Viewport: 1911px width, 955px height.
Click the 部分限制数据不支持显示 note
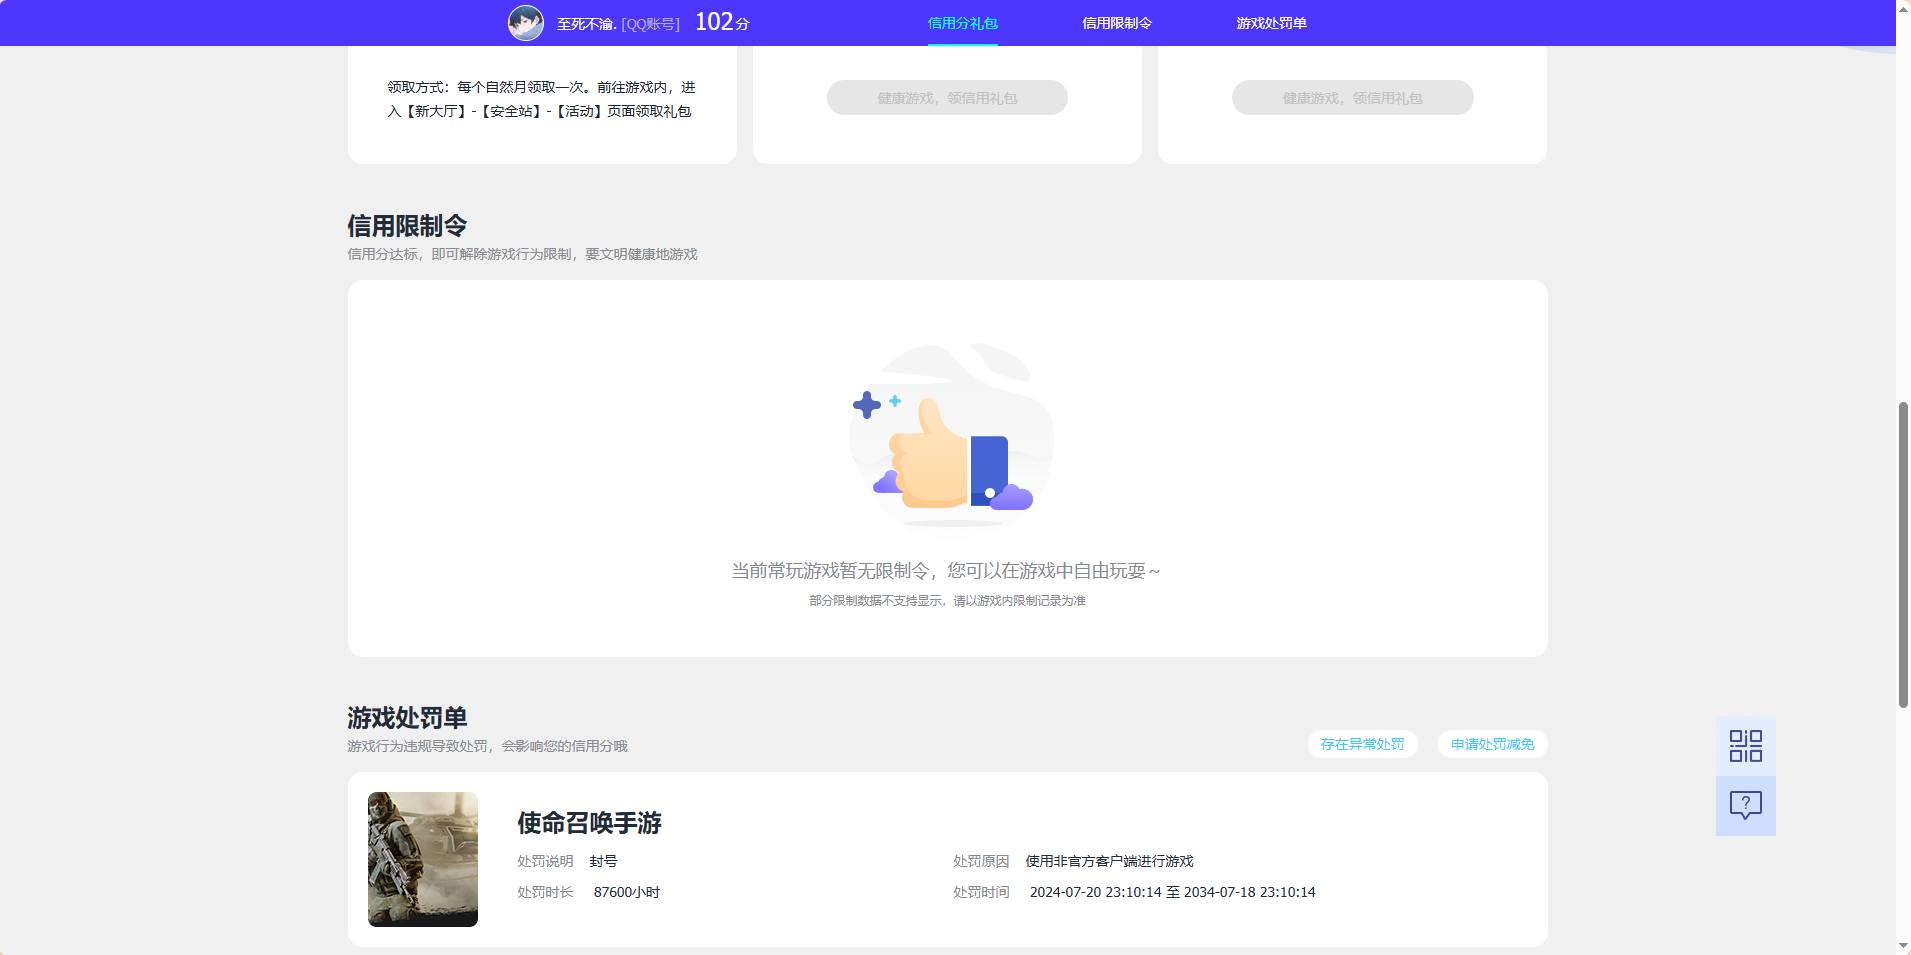click(x=947, y=601)
